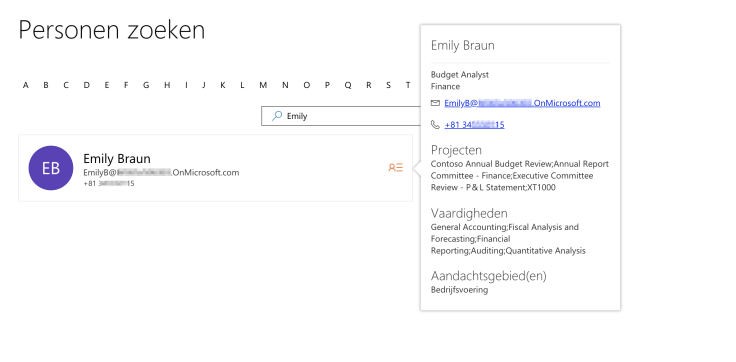The height and width of the screenshot is (362, 736).
Task: Click the Bedrijfsvoering text
Action: pyautogui.click(x=460, y=290)
